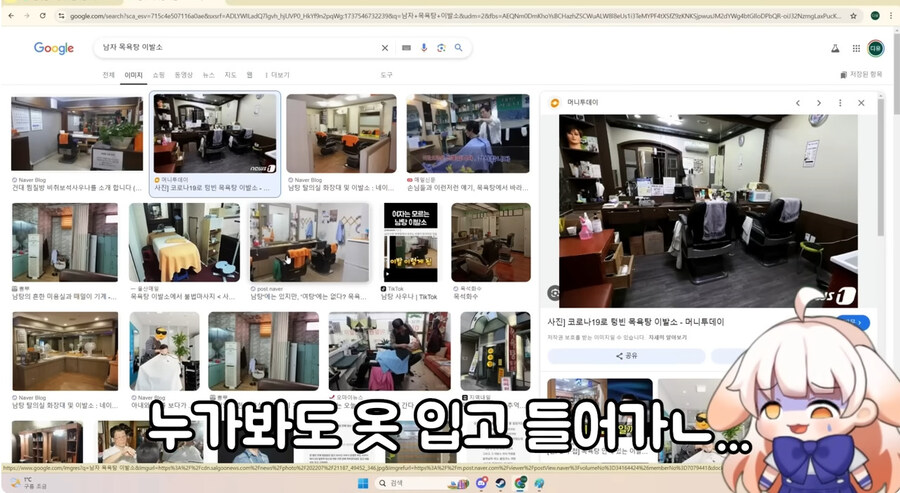Switch to the 동영상 tab

click(x=184, y=75)
